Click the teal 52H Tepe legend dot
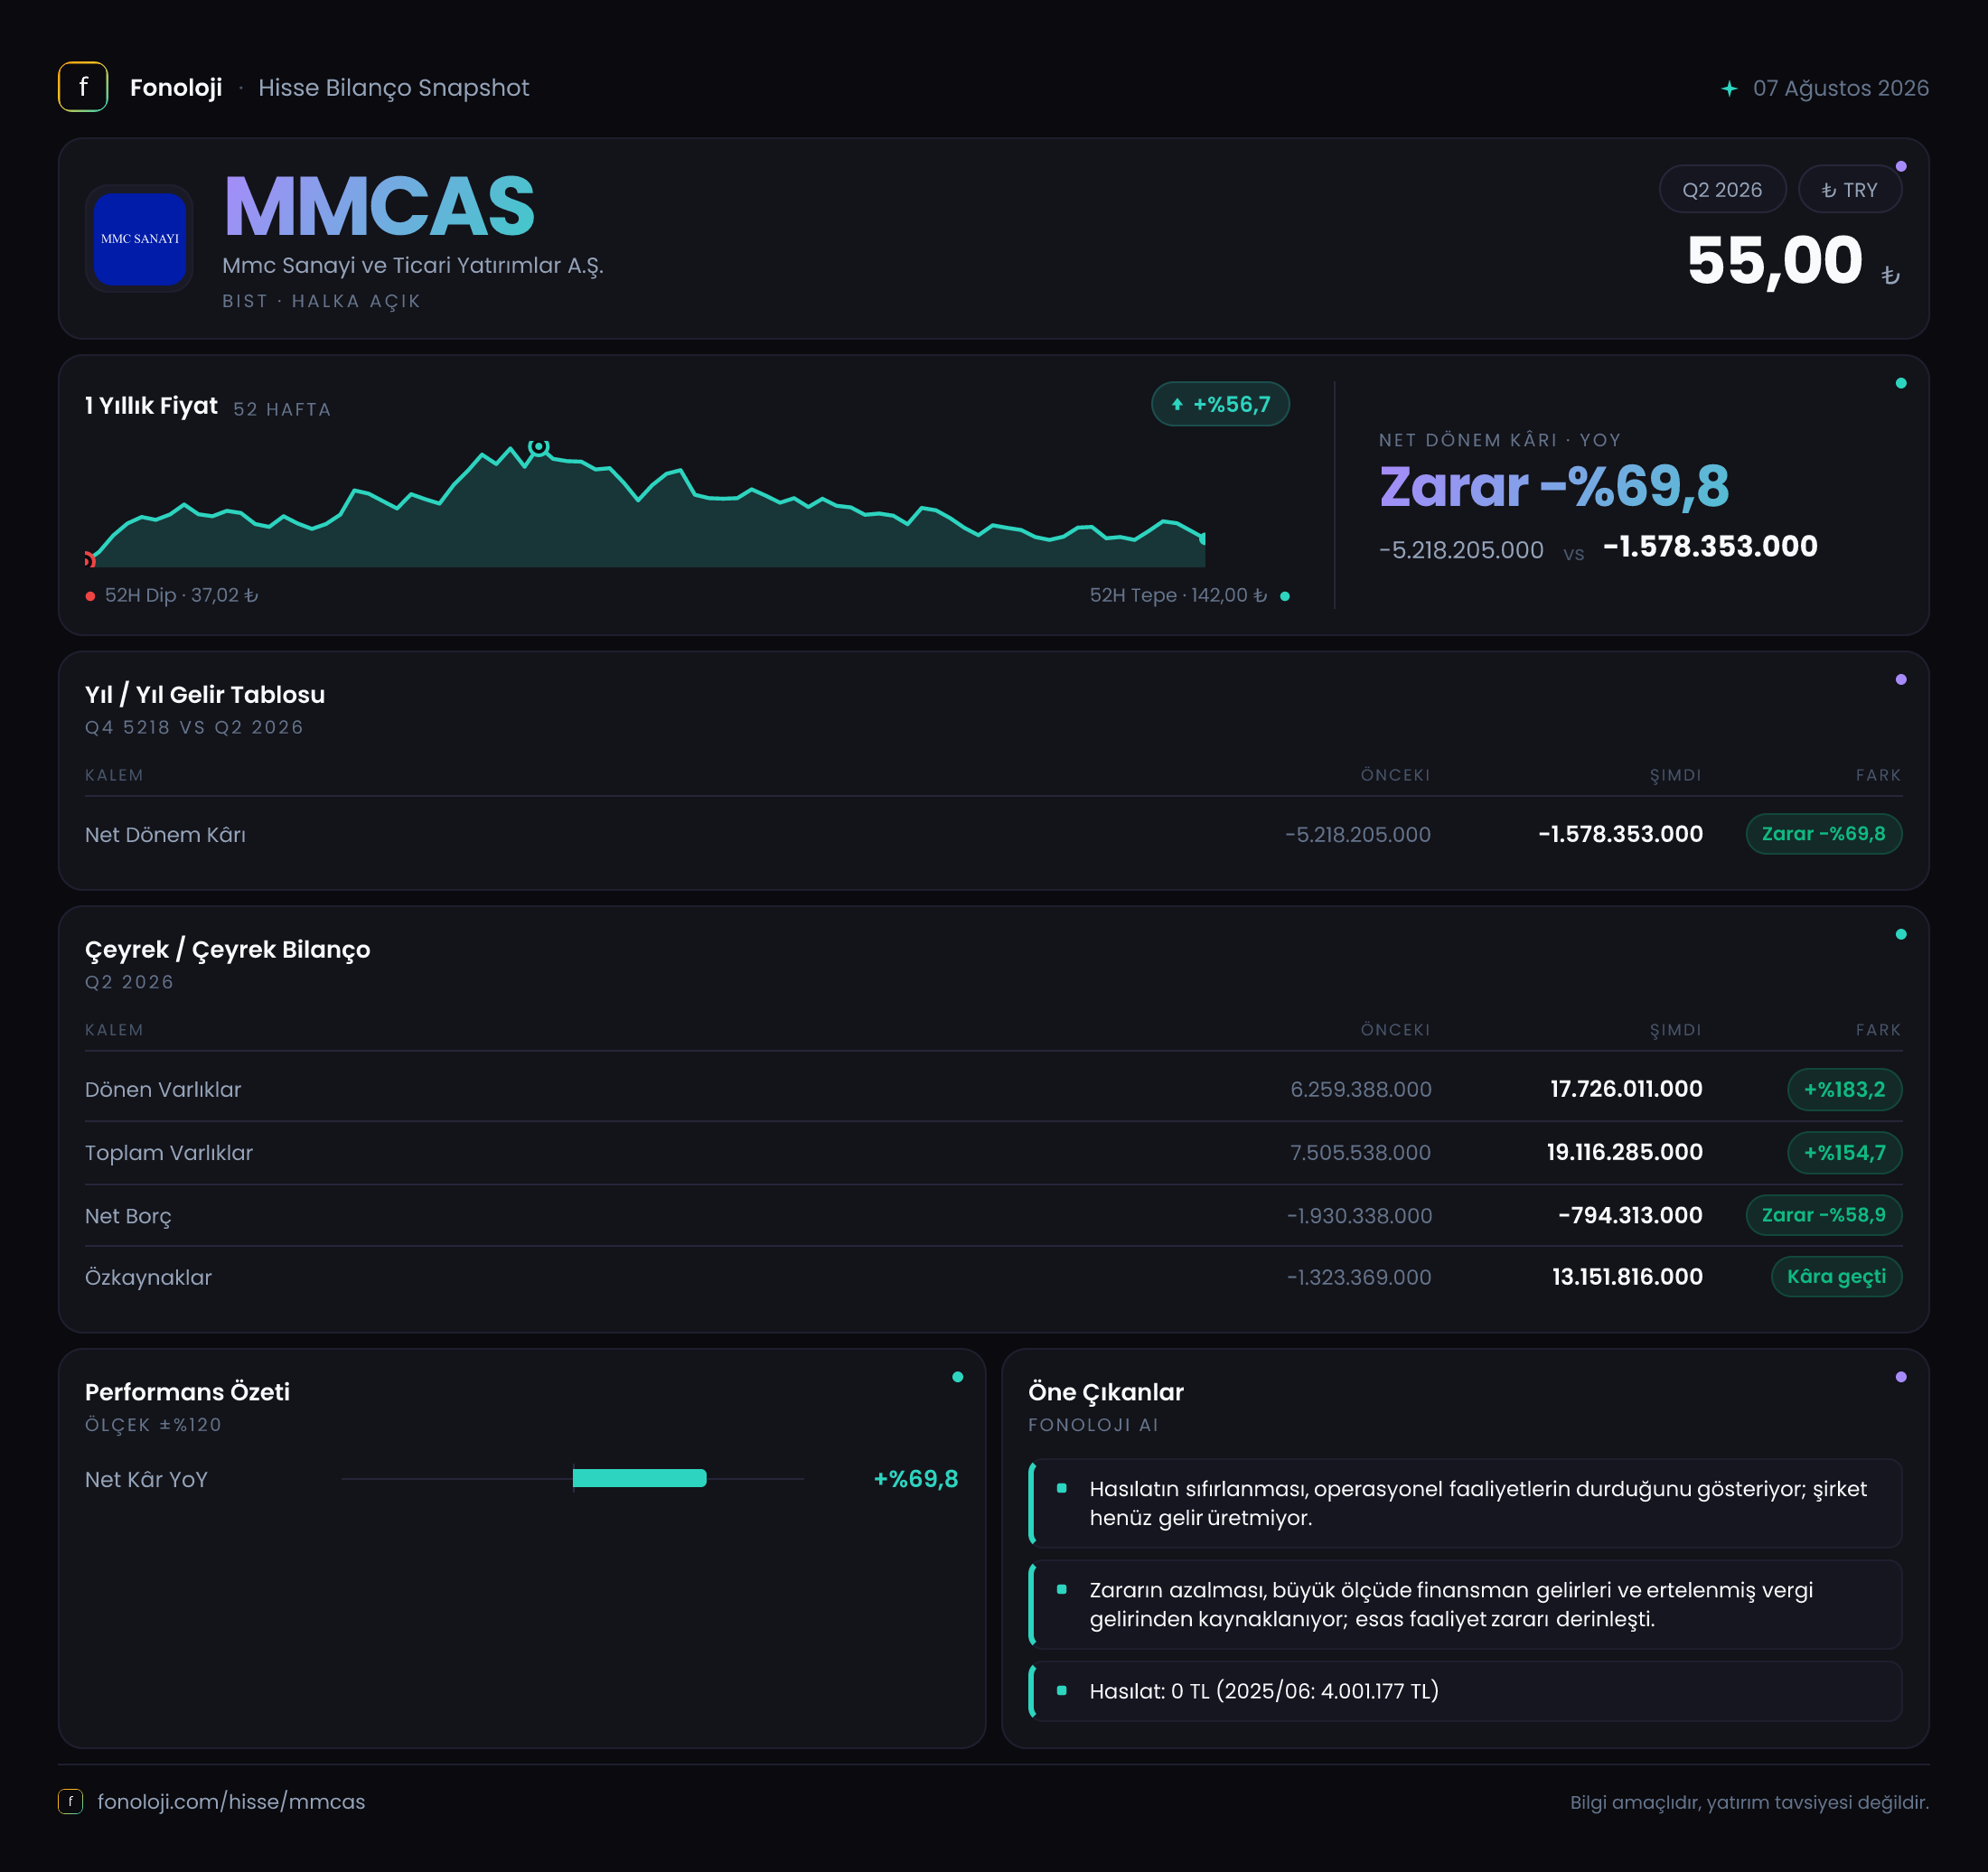Screen dimensions: 1988x1872 [1285, 596]
